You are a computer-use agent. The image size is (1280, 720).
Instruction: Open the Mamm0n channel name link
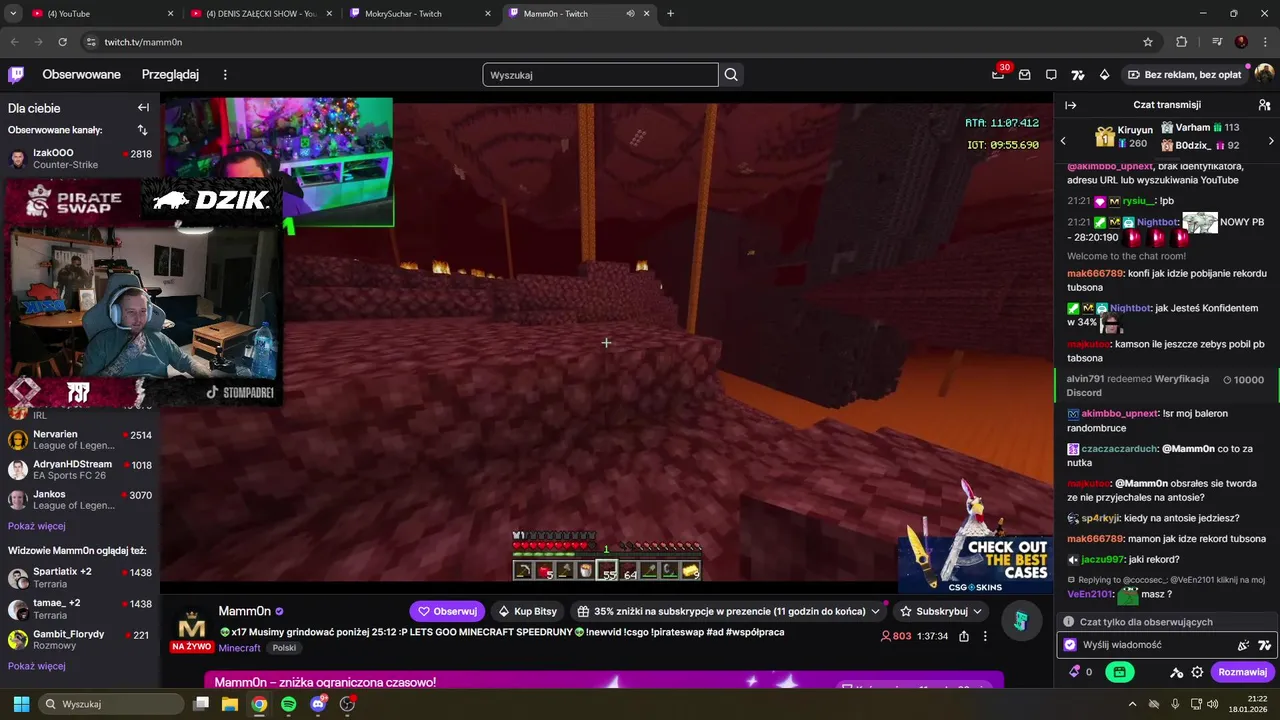245,611
